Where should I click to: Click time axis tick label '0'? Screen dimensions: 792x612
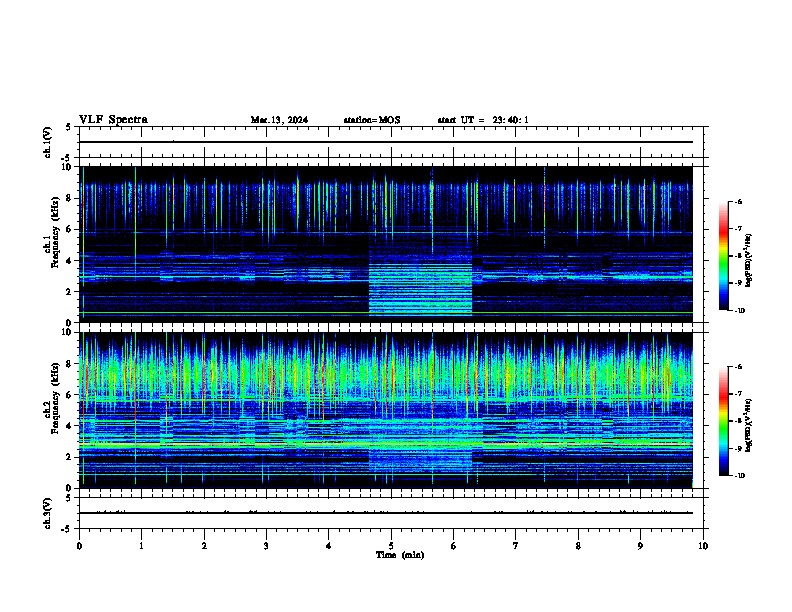click(x=79, y=546)
